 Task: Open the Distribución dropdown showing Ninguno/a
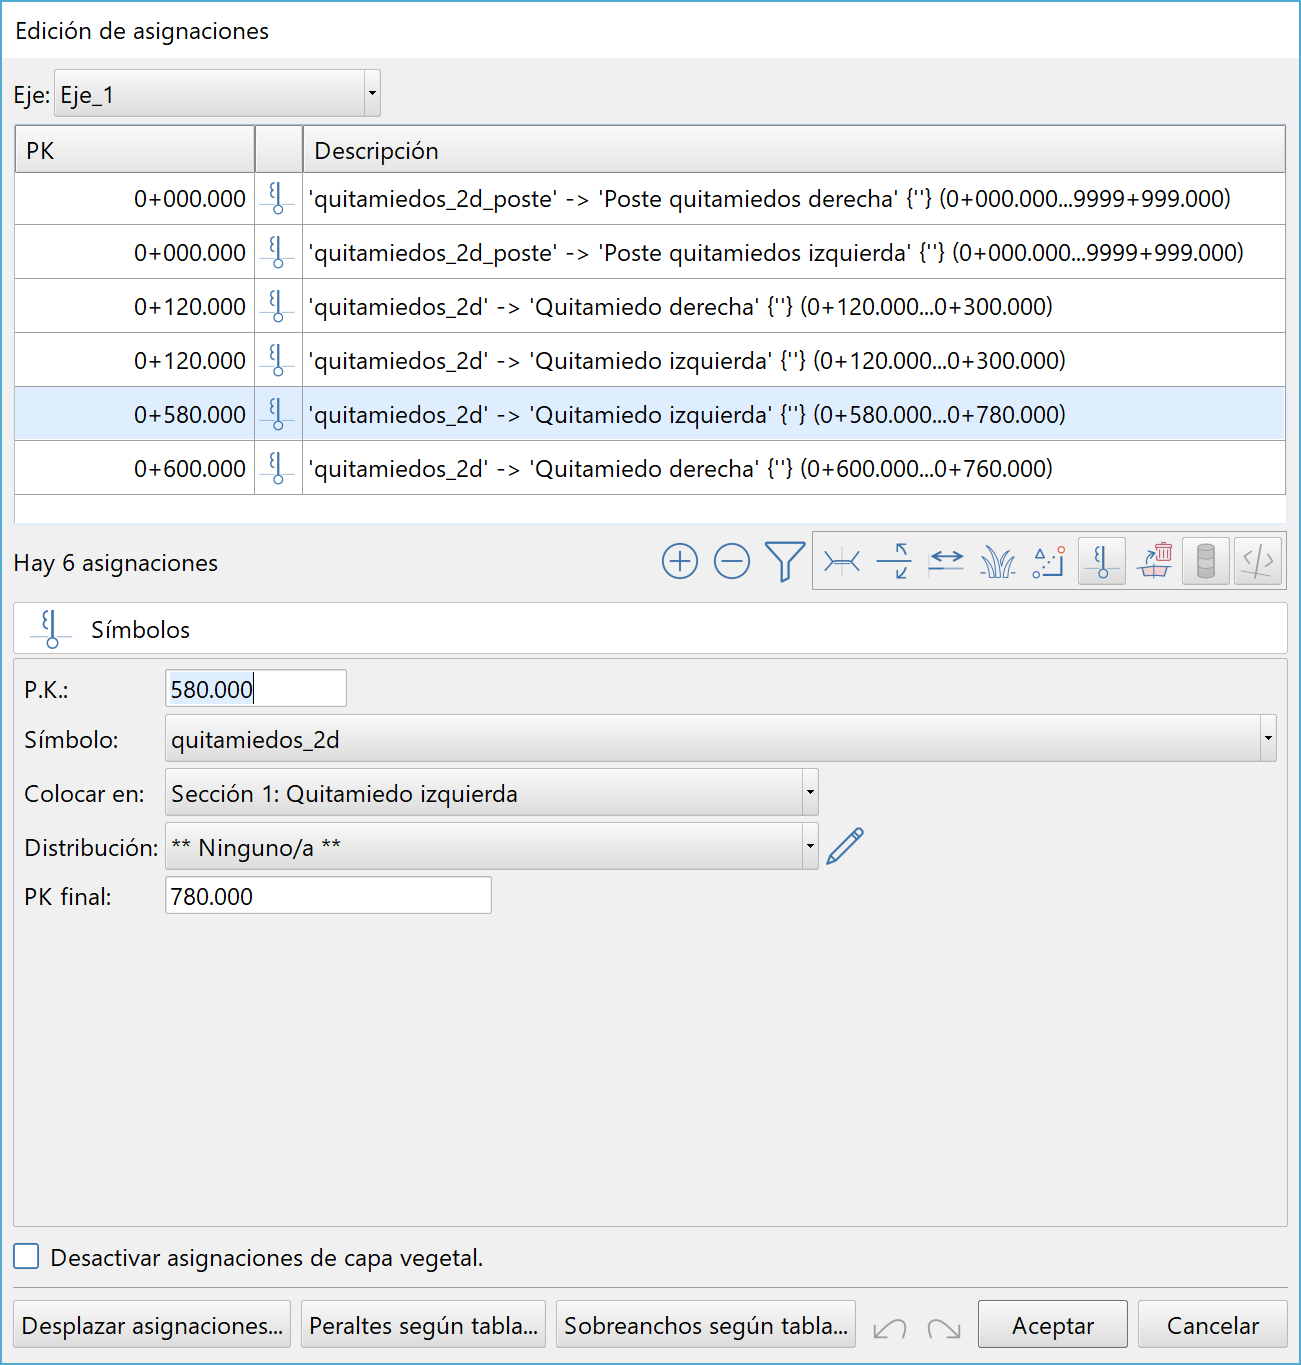(808, 845)
